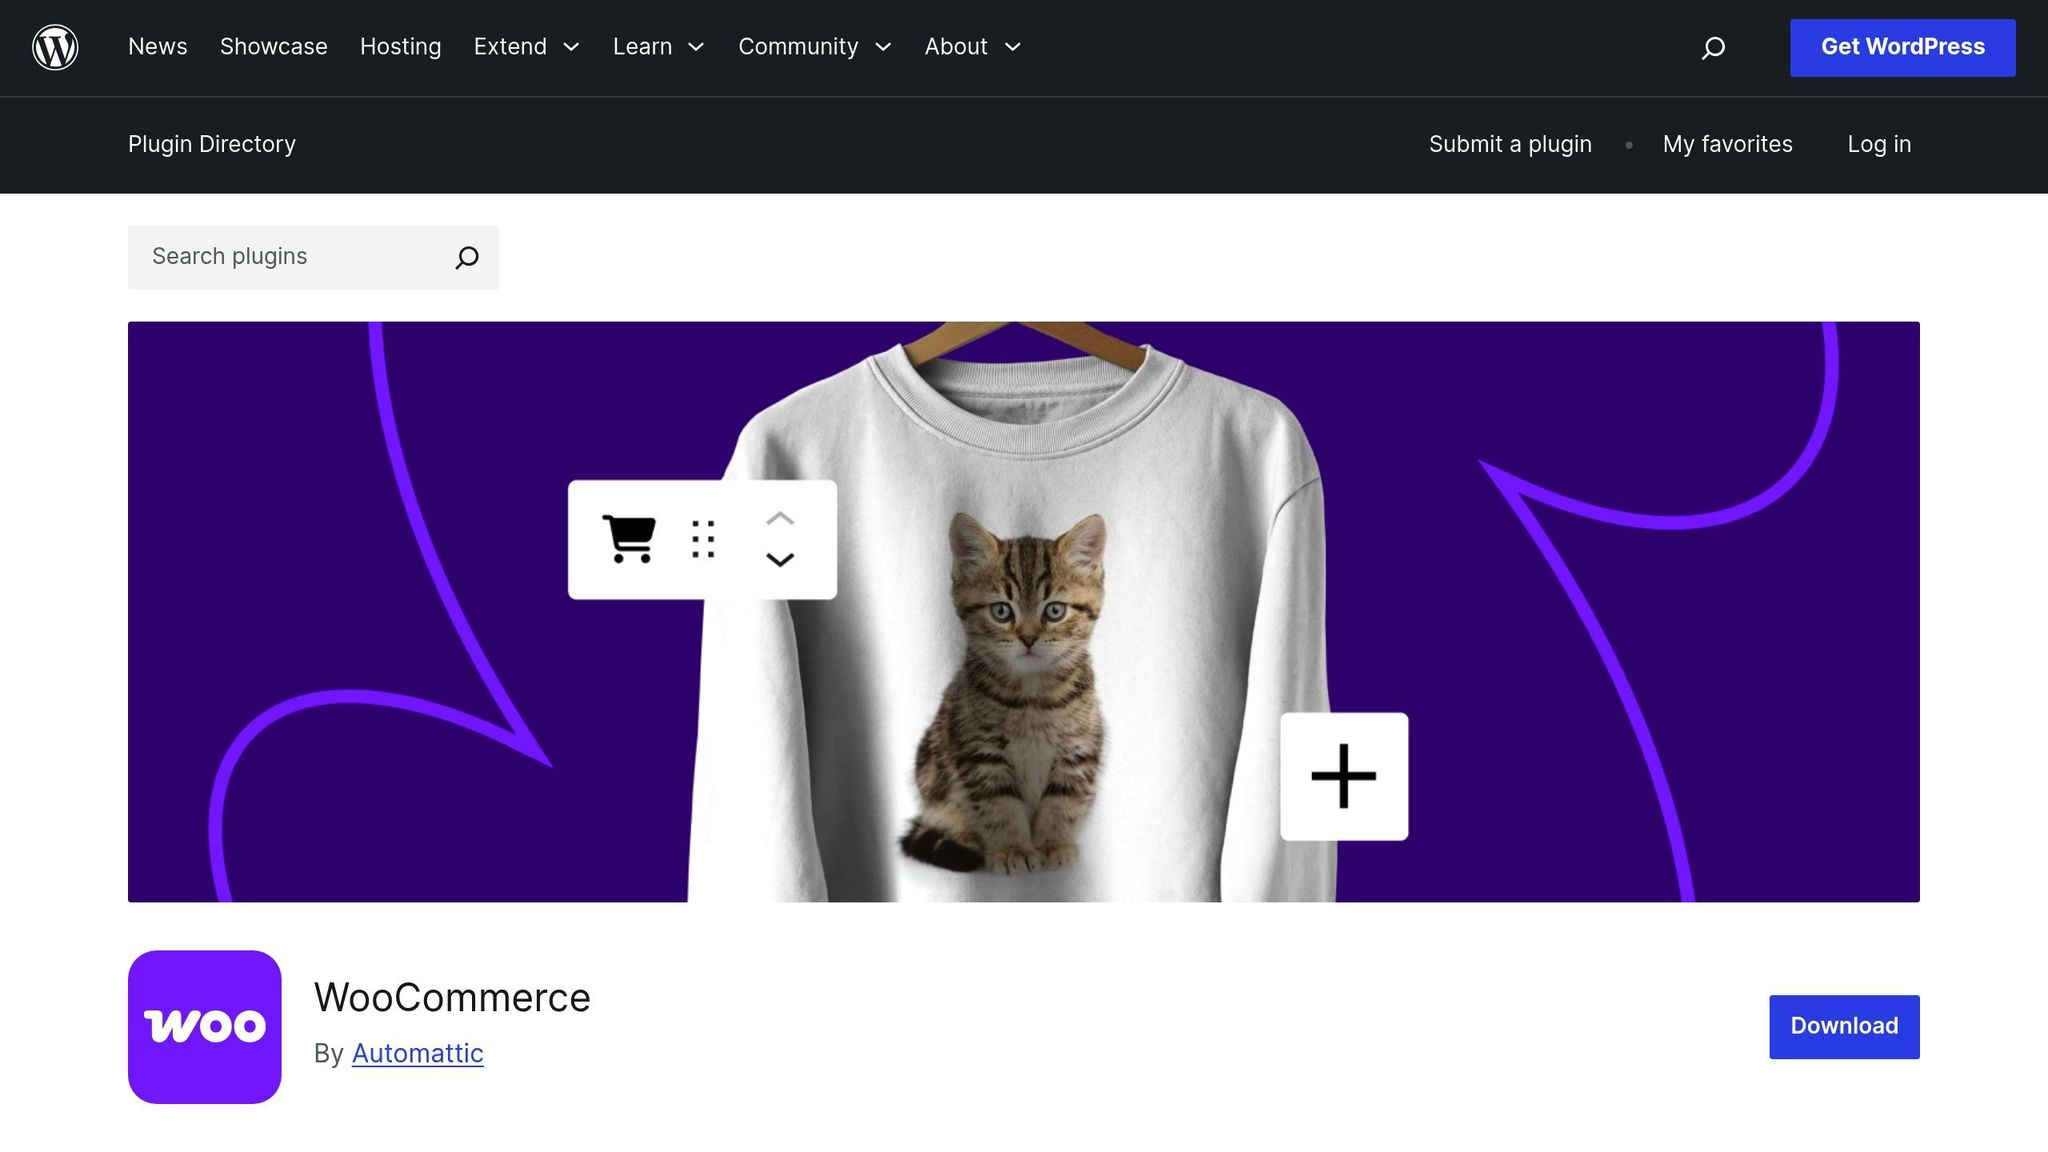
Task: Download the WooCommerce plugin
Action: pos(1843,1026)
